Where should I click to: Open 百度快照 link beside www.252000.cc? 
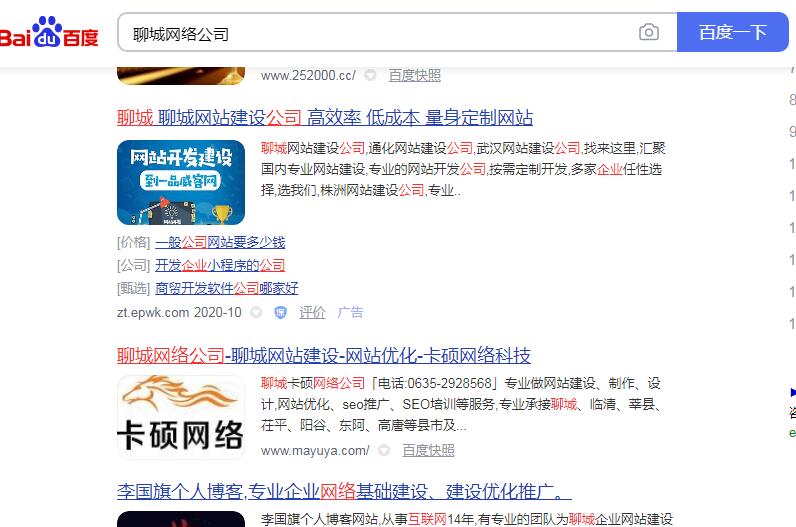[x=415, y=75]
